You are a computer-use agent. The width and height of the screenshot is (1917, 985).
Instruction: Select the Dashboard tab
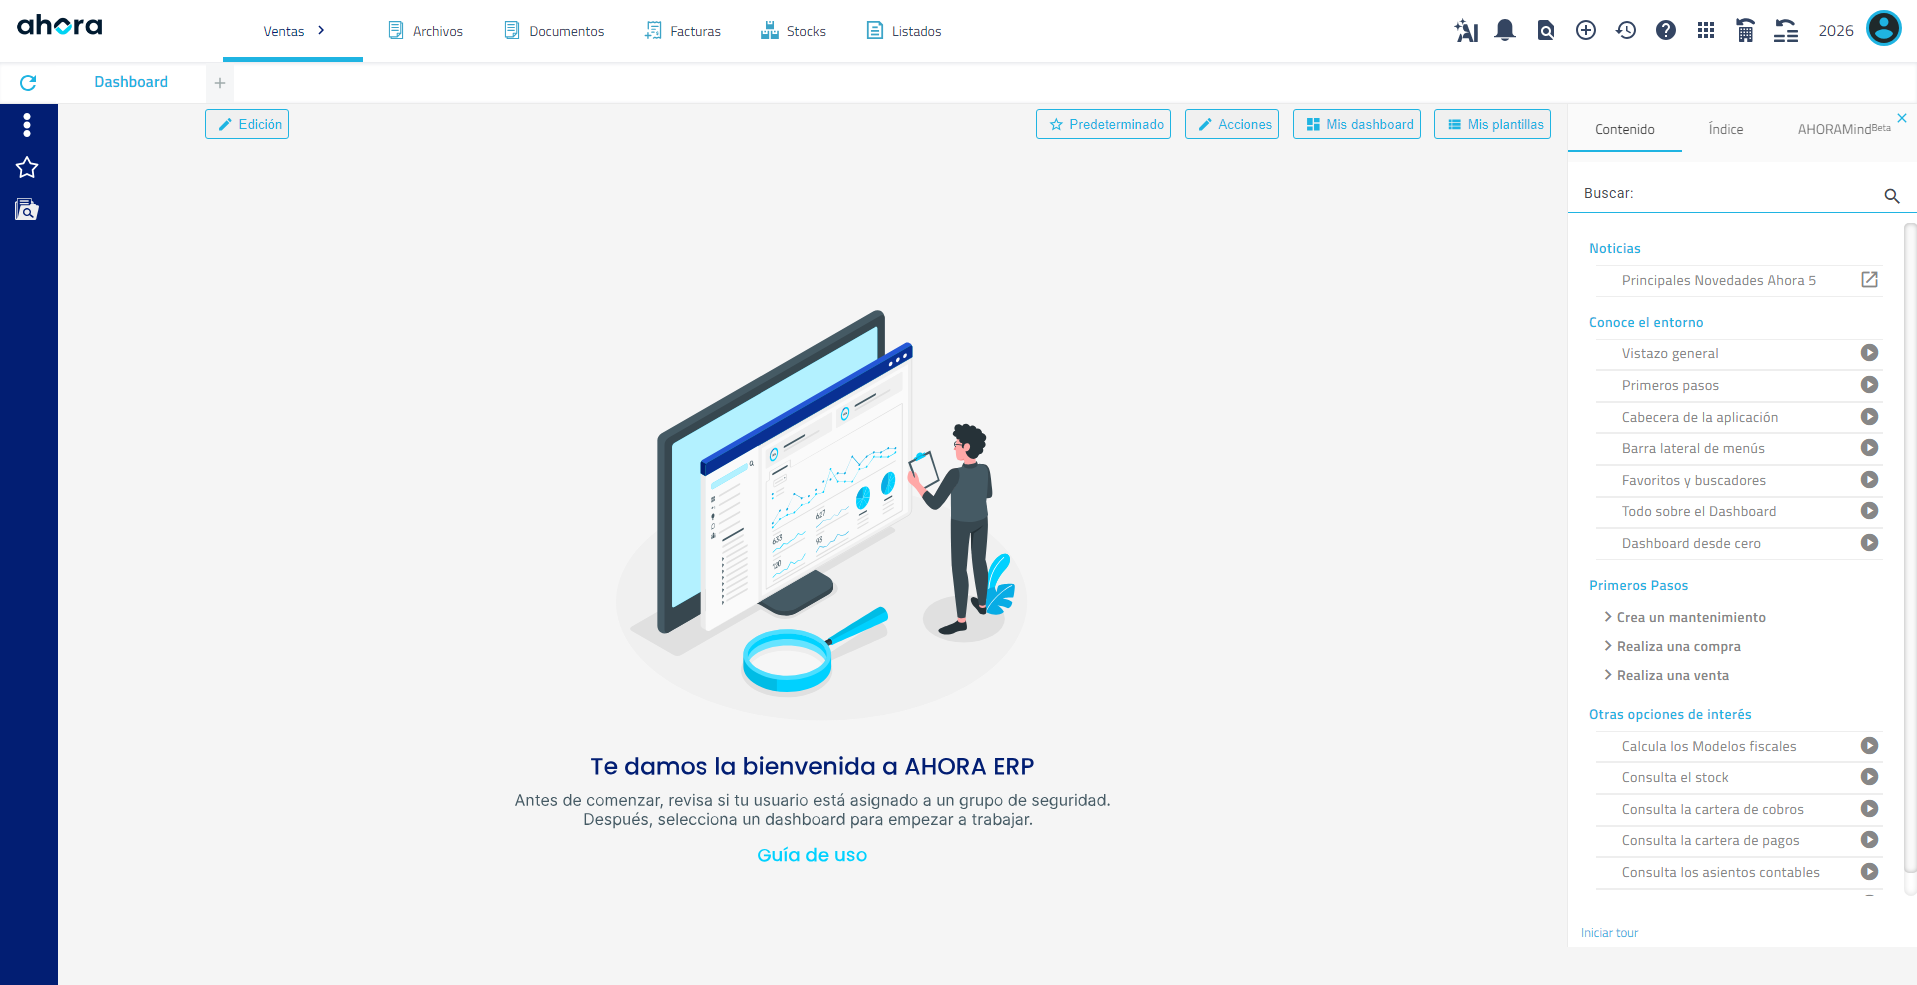[131, 82]
